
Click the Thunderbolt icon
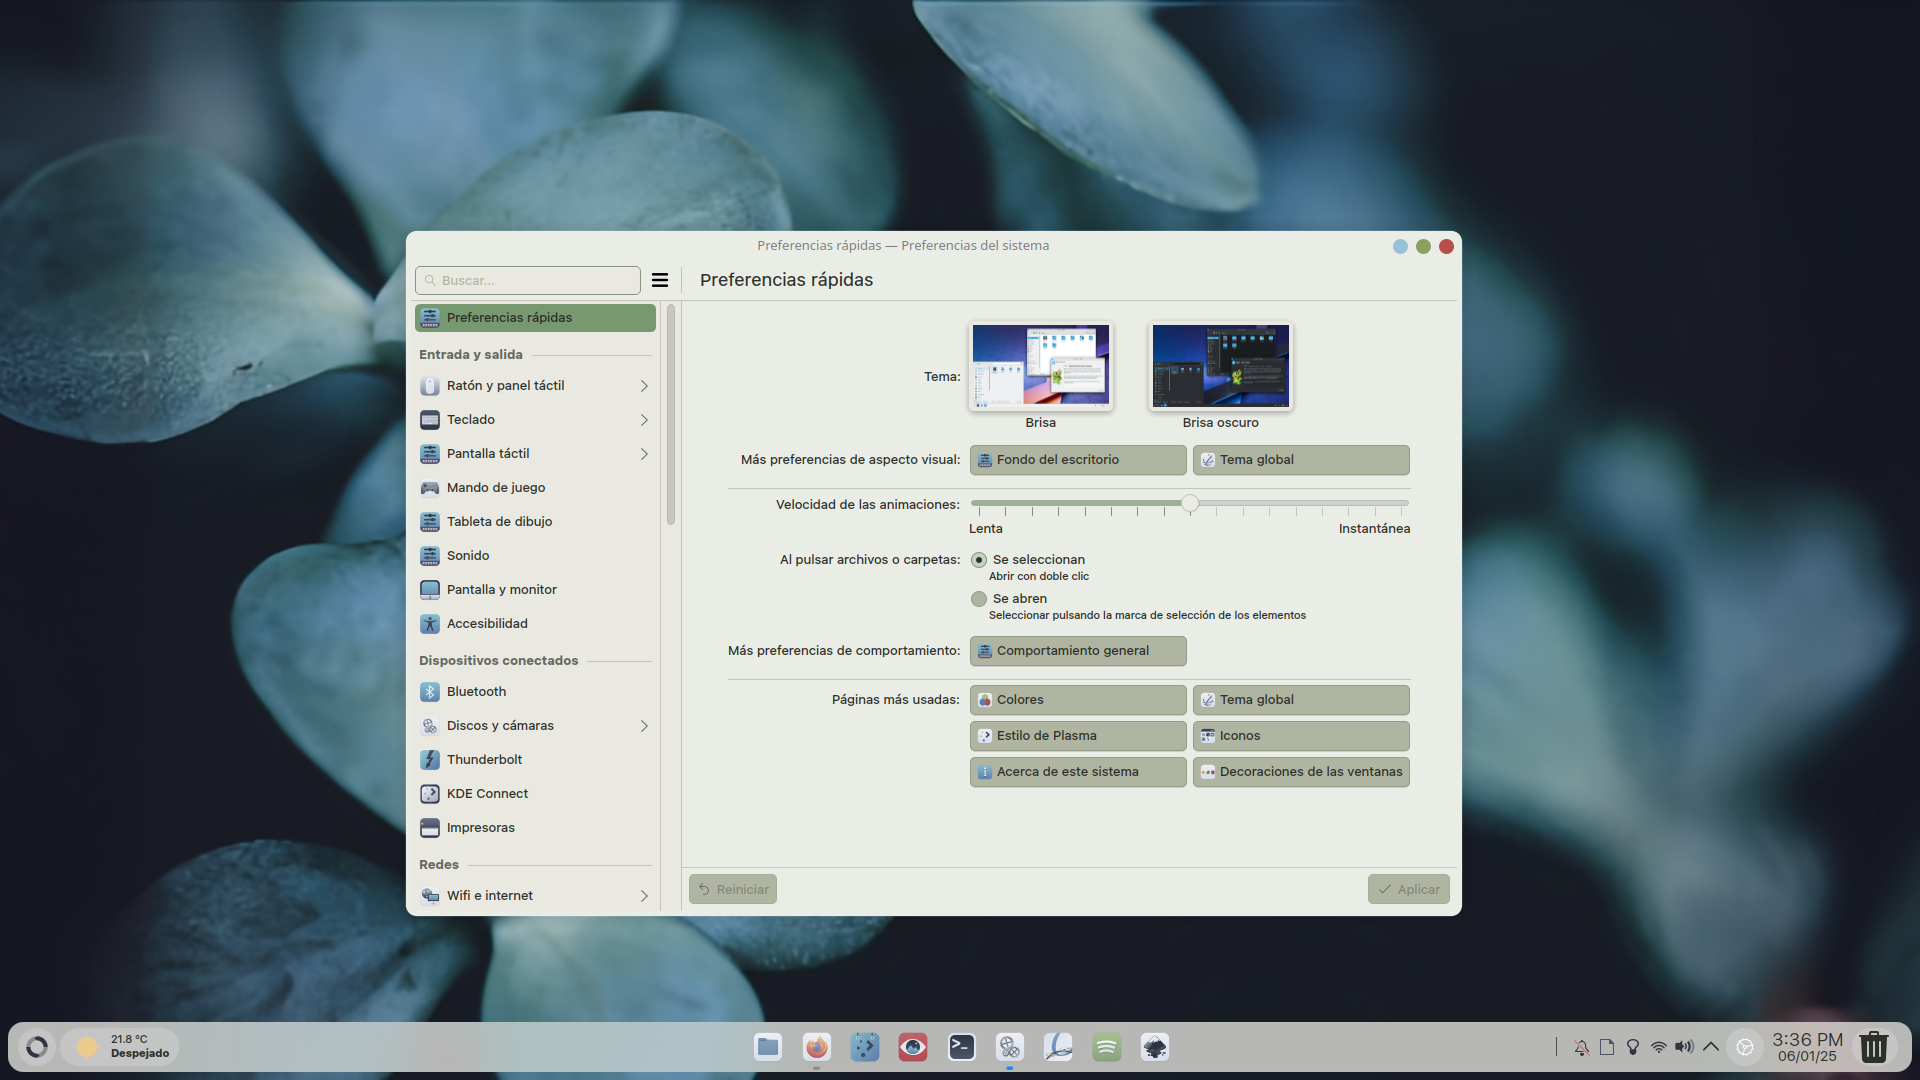click(x=430, y=760)
